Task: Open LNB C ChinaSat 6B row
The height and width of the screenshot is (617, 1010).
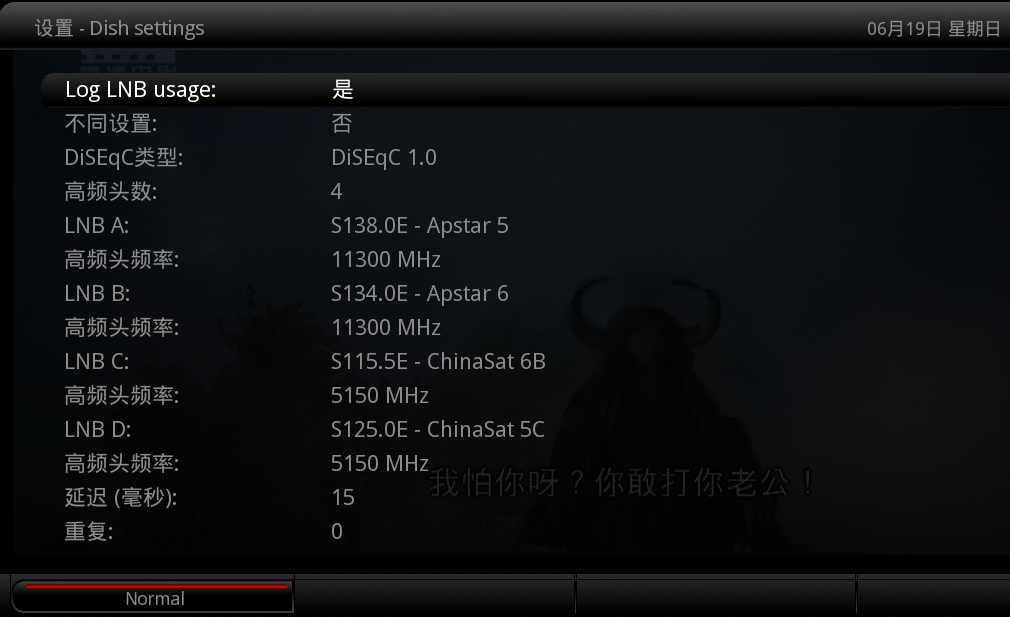Action: pos(526,361)
